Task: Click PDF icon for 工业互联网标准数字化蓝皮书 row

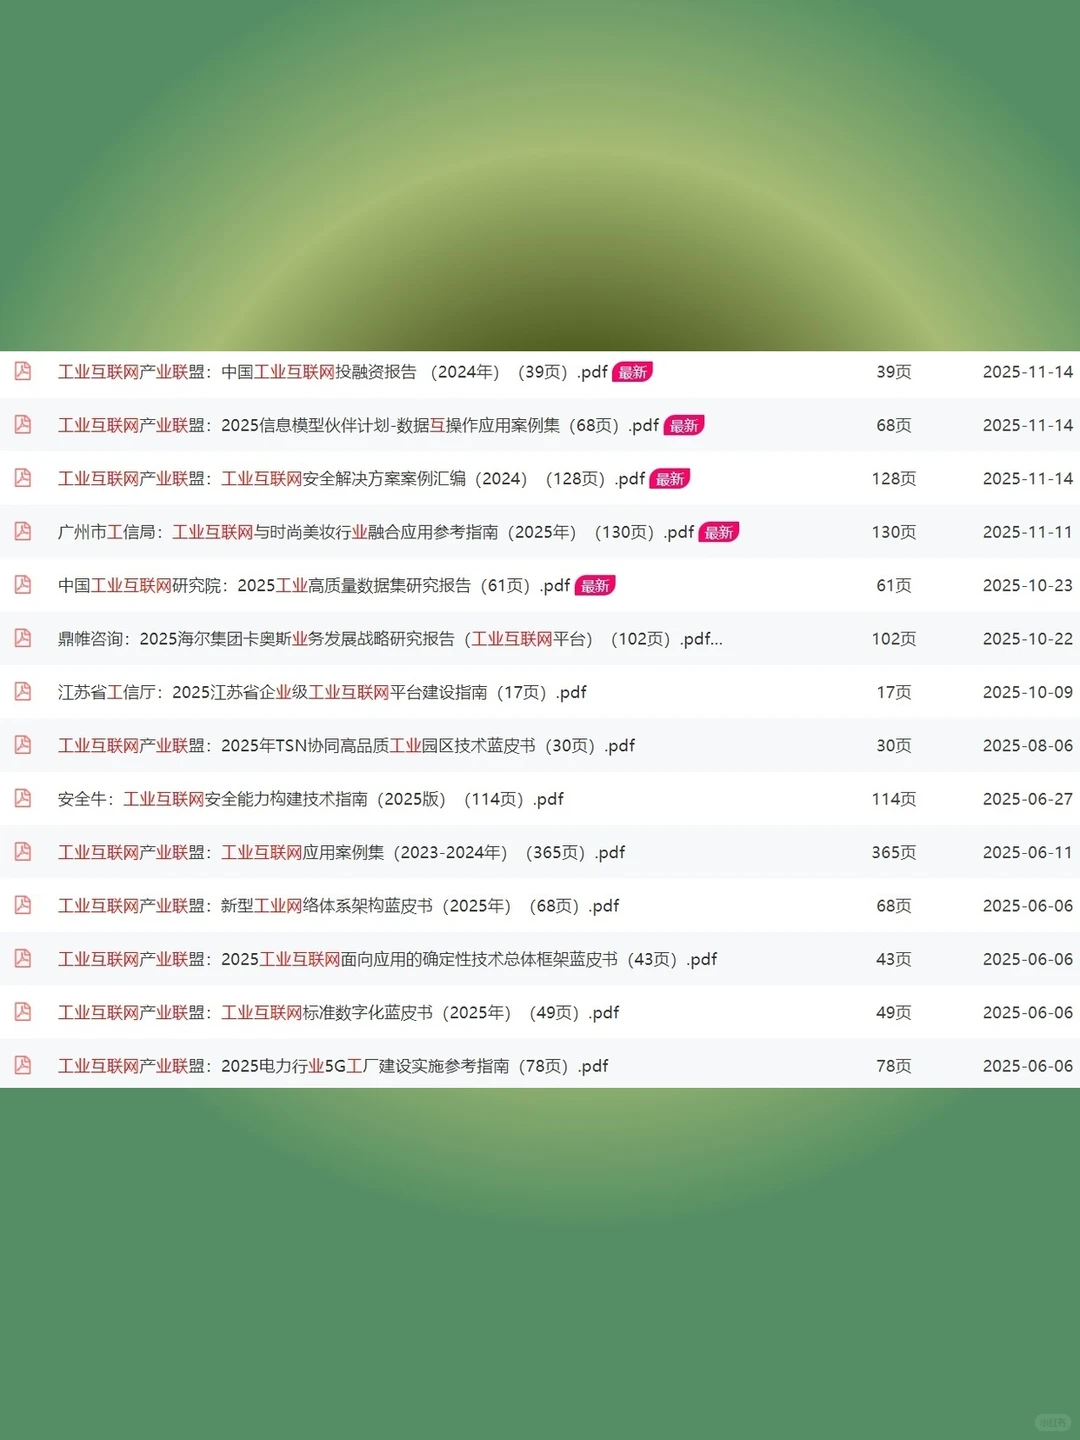Action: pos(23,1012)
